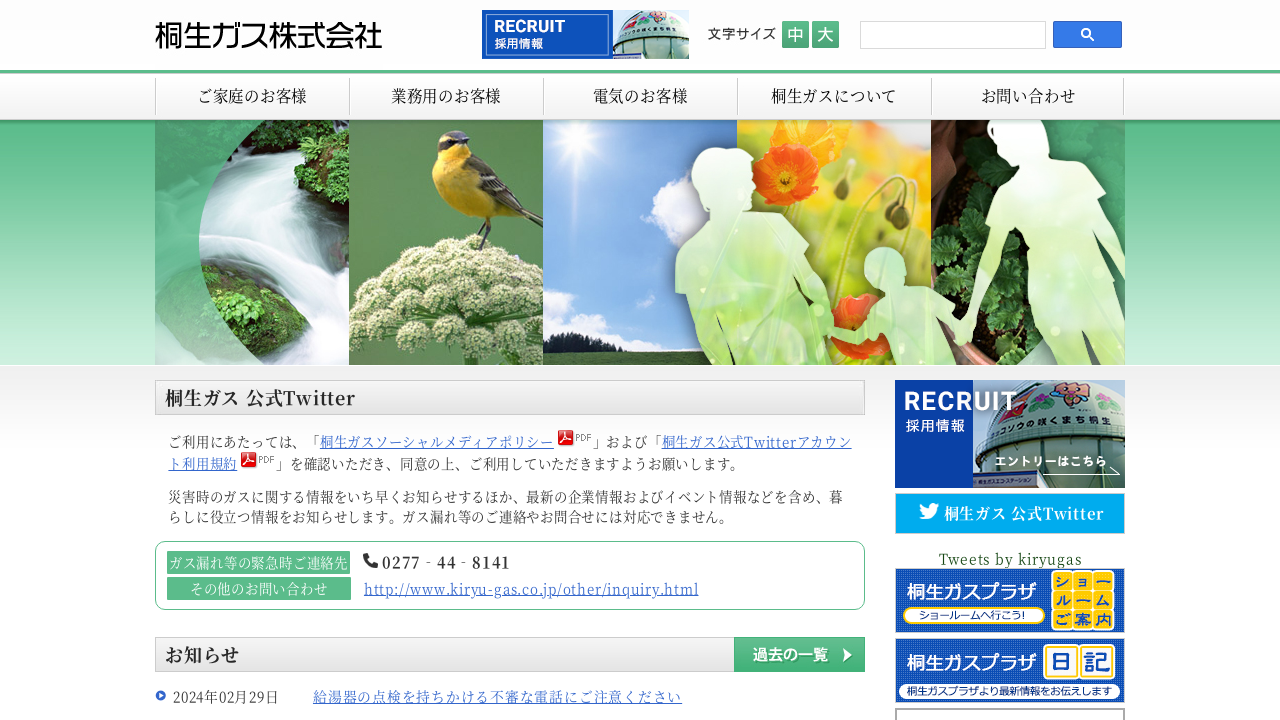Viewport: 1280px width, 720px height.
Task: Open the water heater suspicious calls notice
Action: tap(497, 697)
